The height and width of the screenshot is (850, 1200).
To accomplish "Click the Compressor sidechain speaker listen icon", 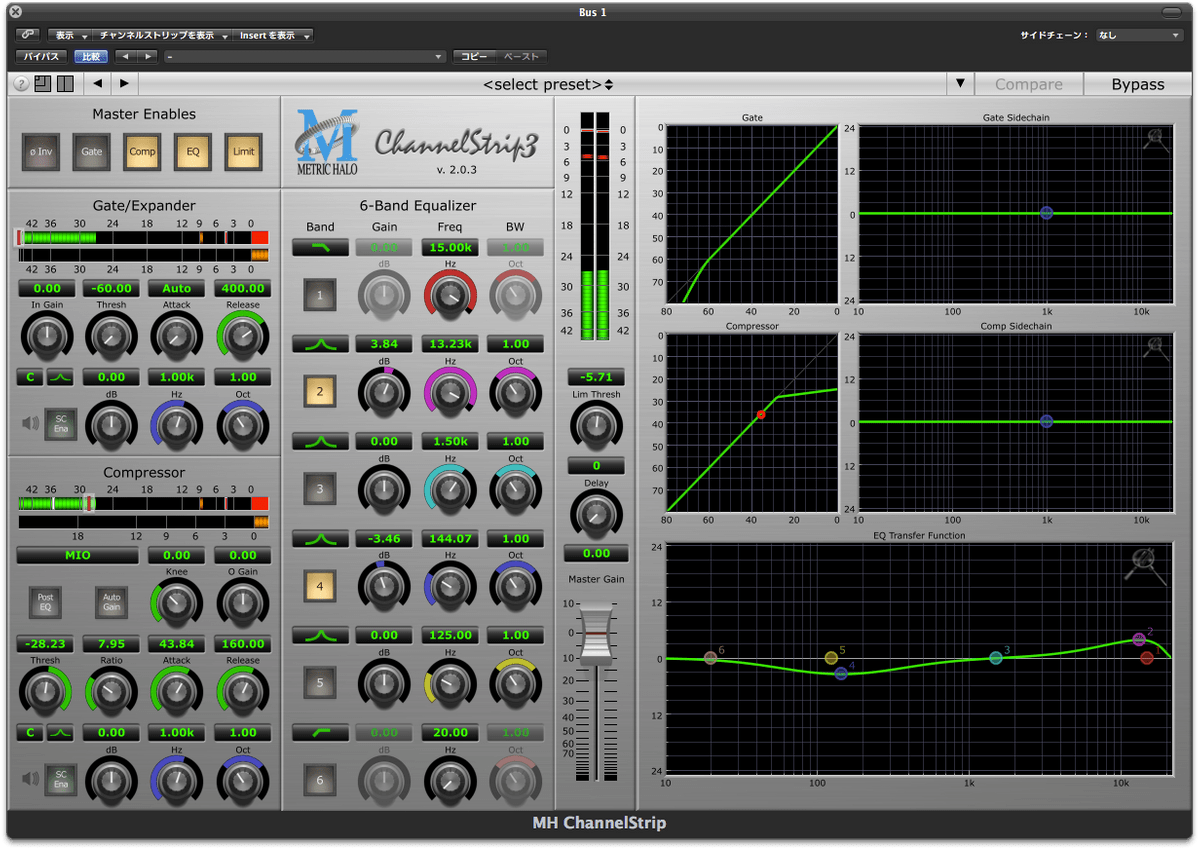I will pos(30,778).
